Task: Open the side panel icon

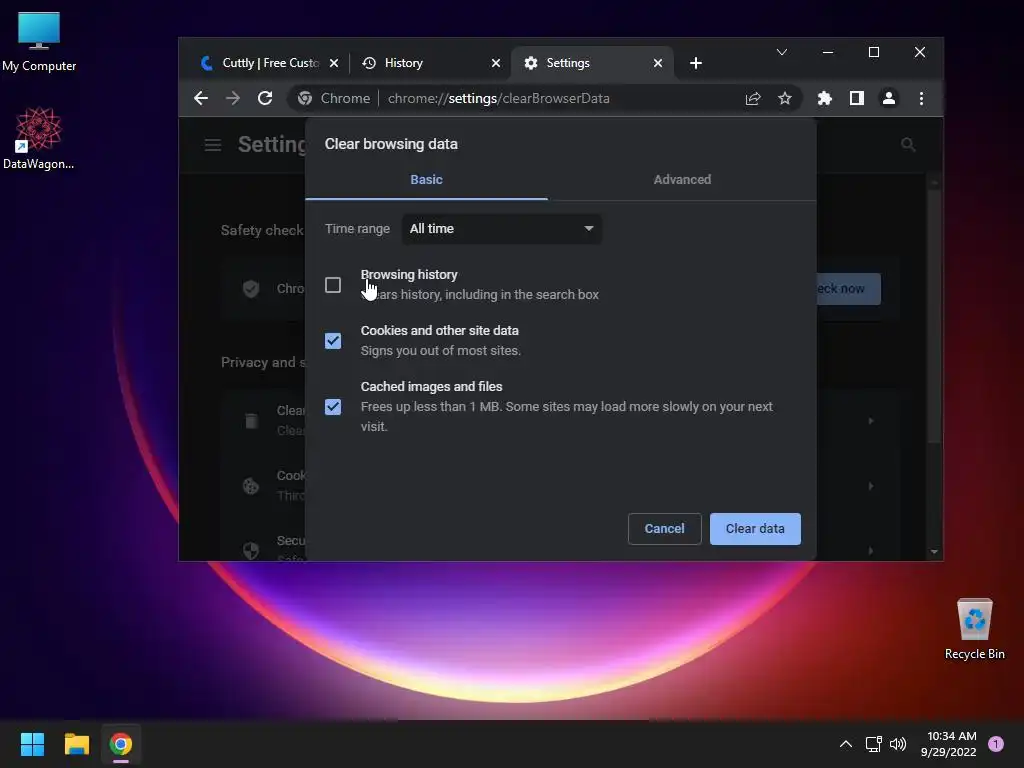Action: point(857,99)
